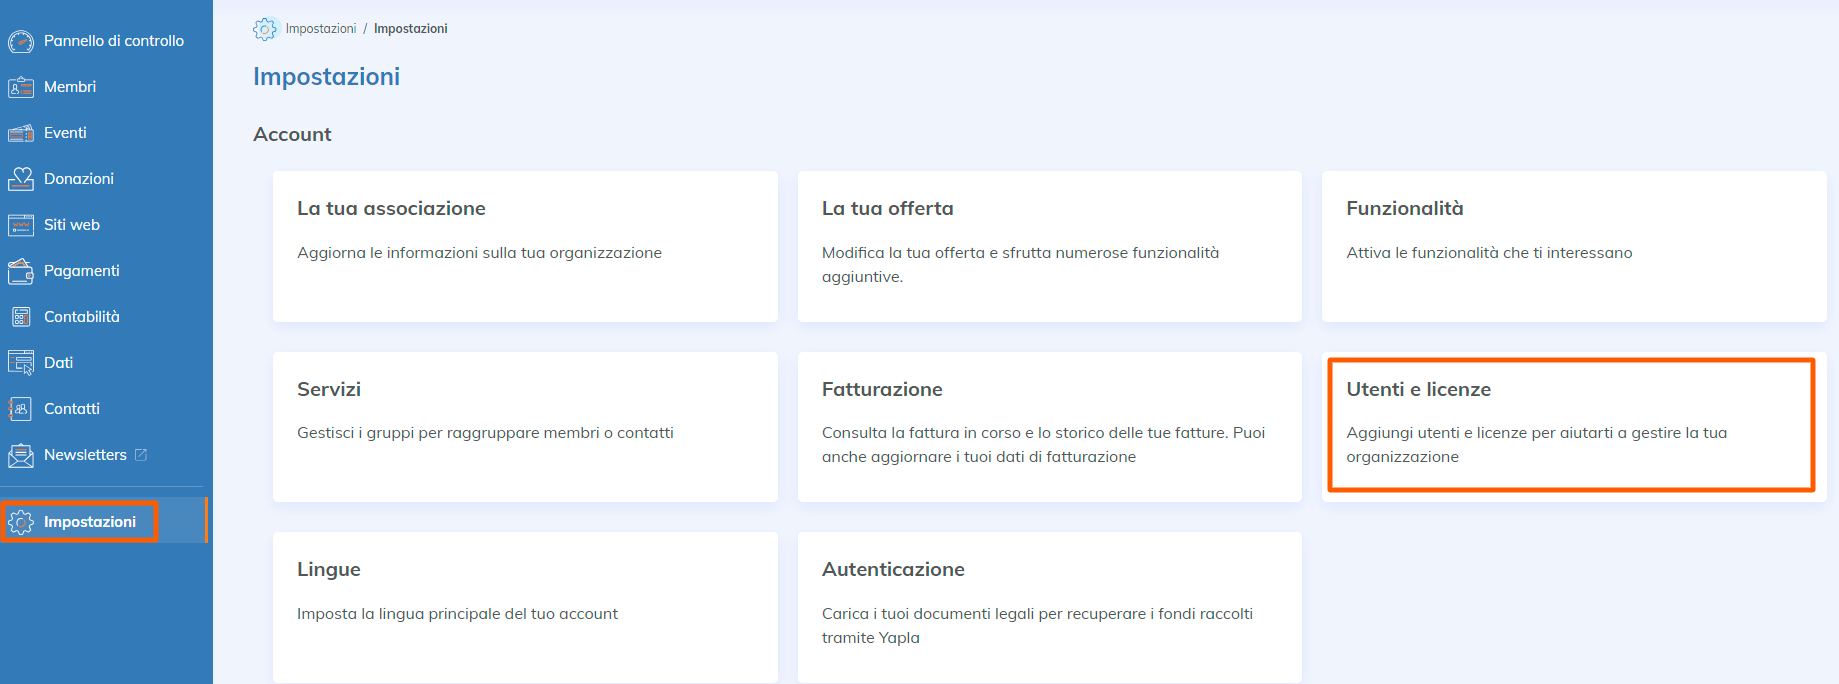
Task: Open the Lingue settings card
Action: (x=525, y=606)
